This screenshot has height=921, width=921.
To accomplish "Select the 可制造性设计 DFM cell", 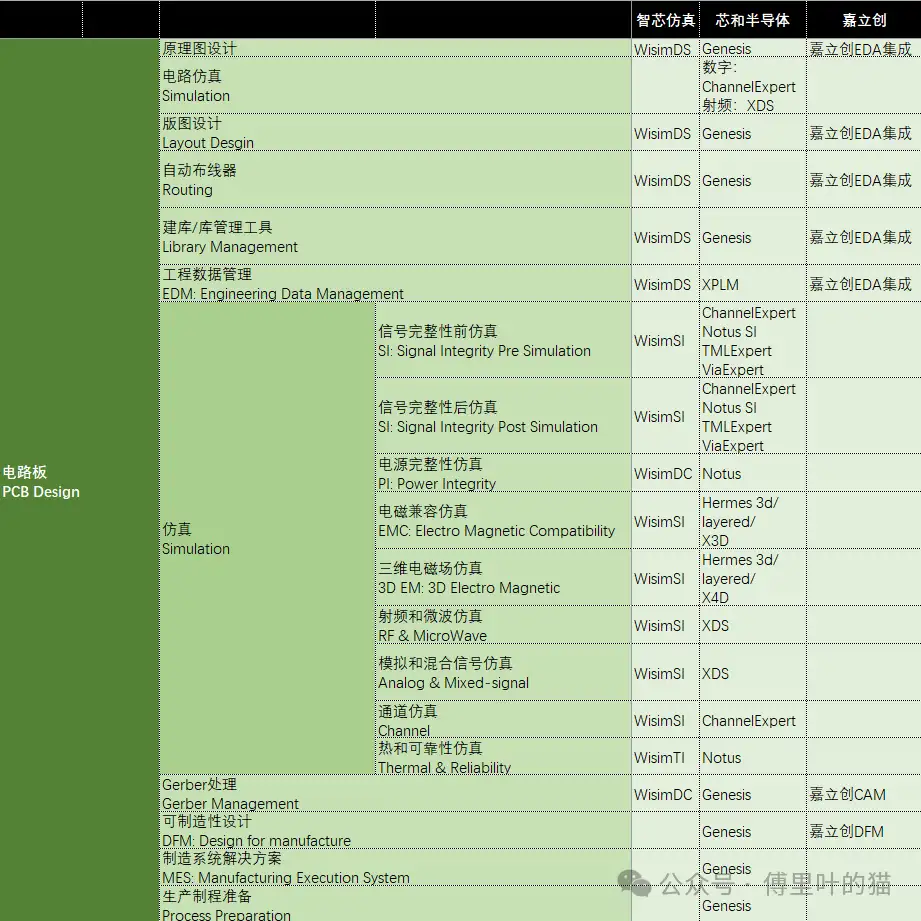I will click(395, 831).
